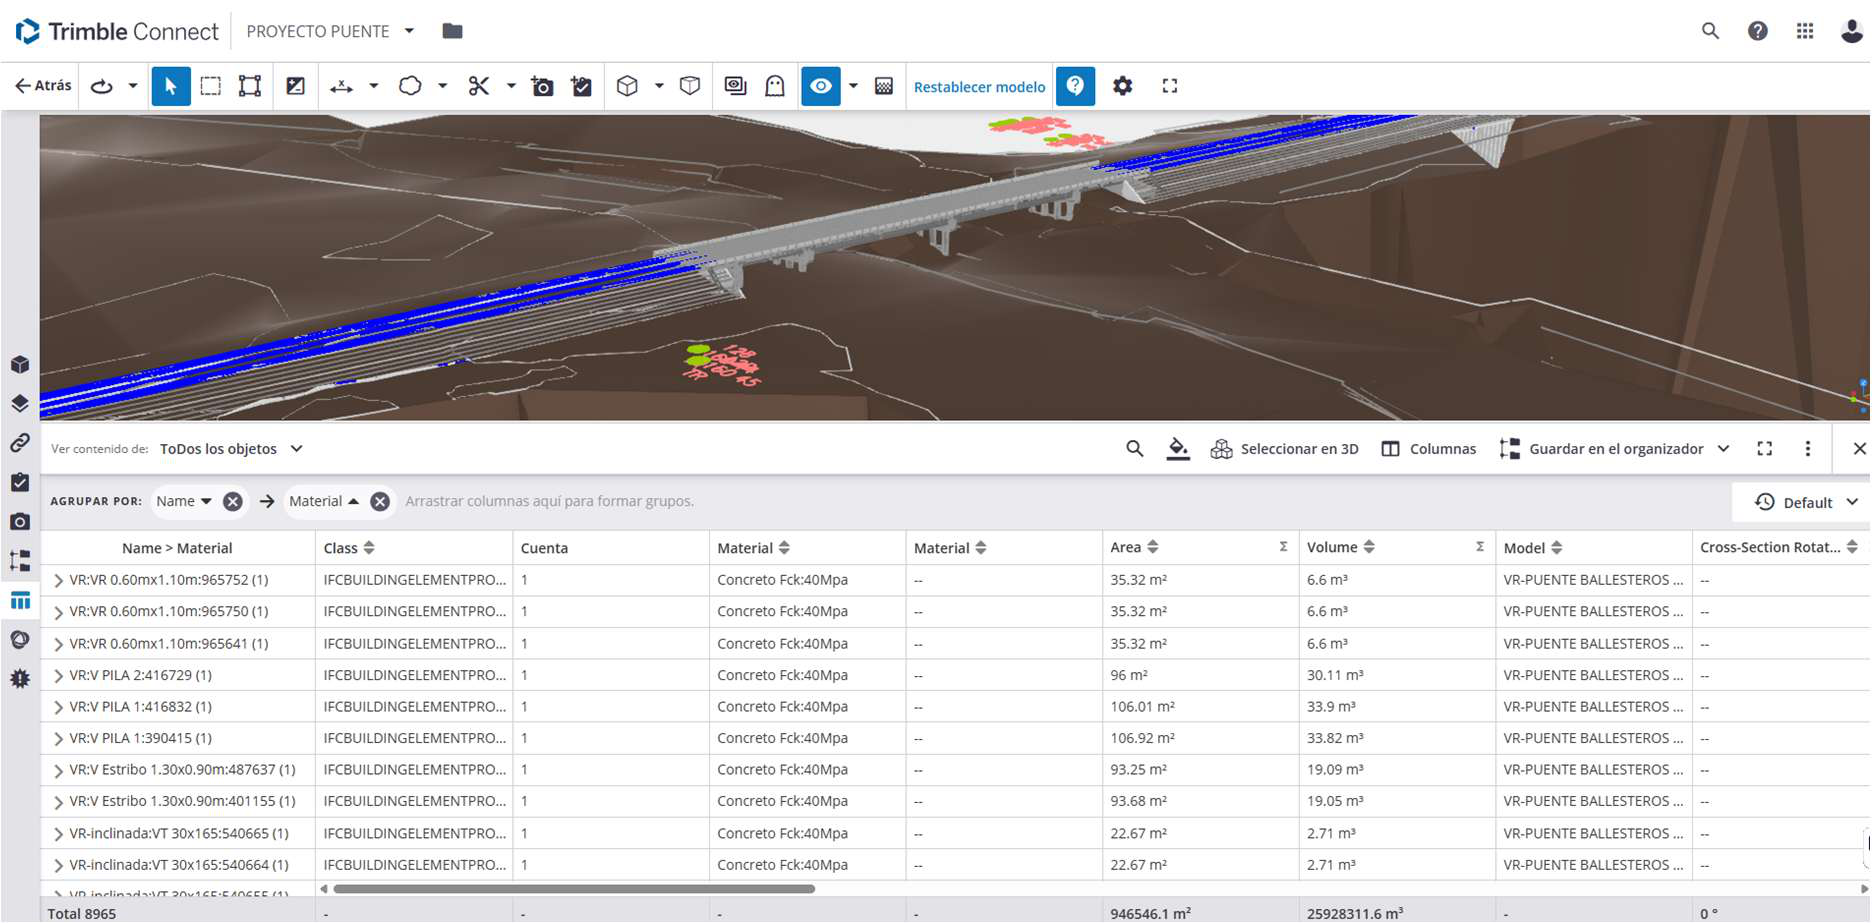Click Seleccionar en 3D button

[x=1285, y=449]
